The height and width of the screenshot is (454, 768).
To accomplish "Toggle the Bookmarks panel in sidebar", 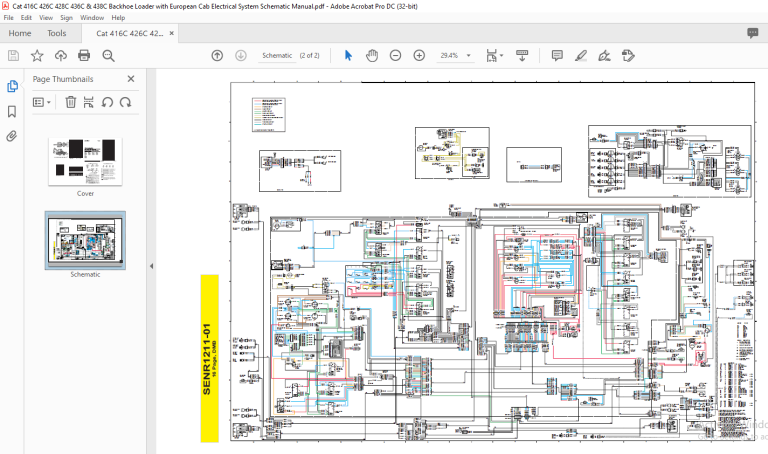I will [x=12, y=112].
